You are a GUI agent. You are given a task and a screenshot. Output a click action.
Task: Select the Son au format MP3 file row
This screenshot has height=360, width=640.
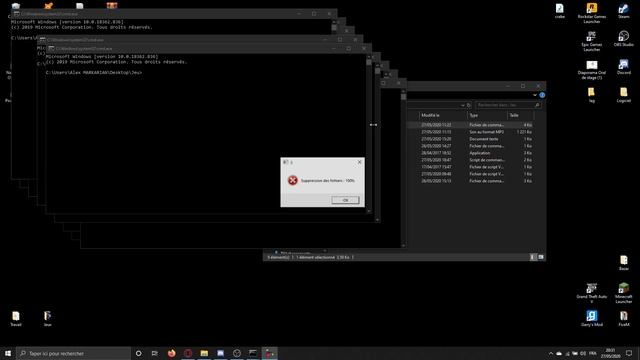coord(471,132)
